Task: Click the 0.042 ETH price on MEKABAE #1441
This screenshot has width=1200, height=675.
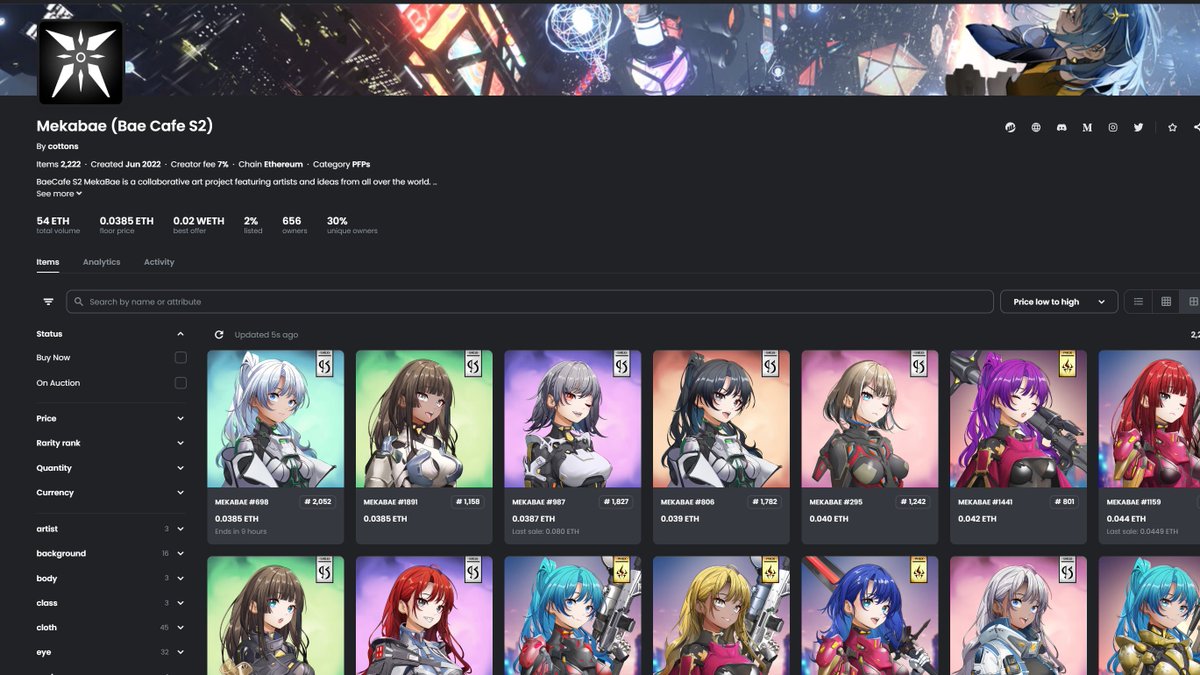Action: click(x=977, y=519)
